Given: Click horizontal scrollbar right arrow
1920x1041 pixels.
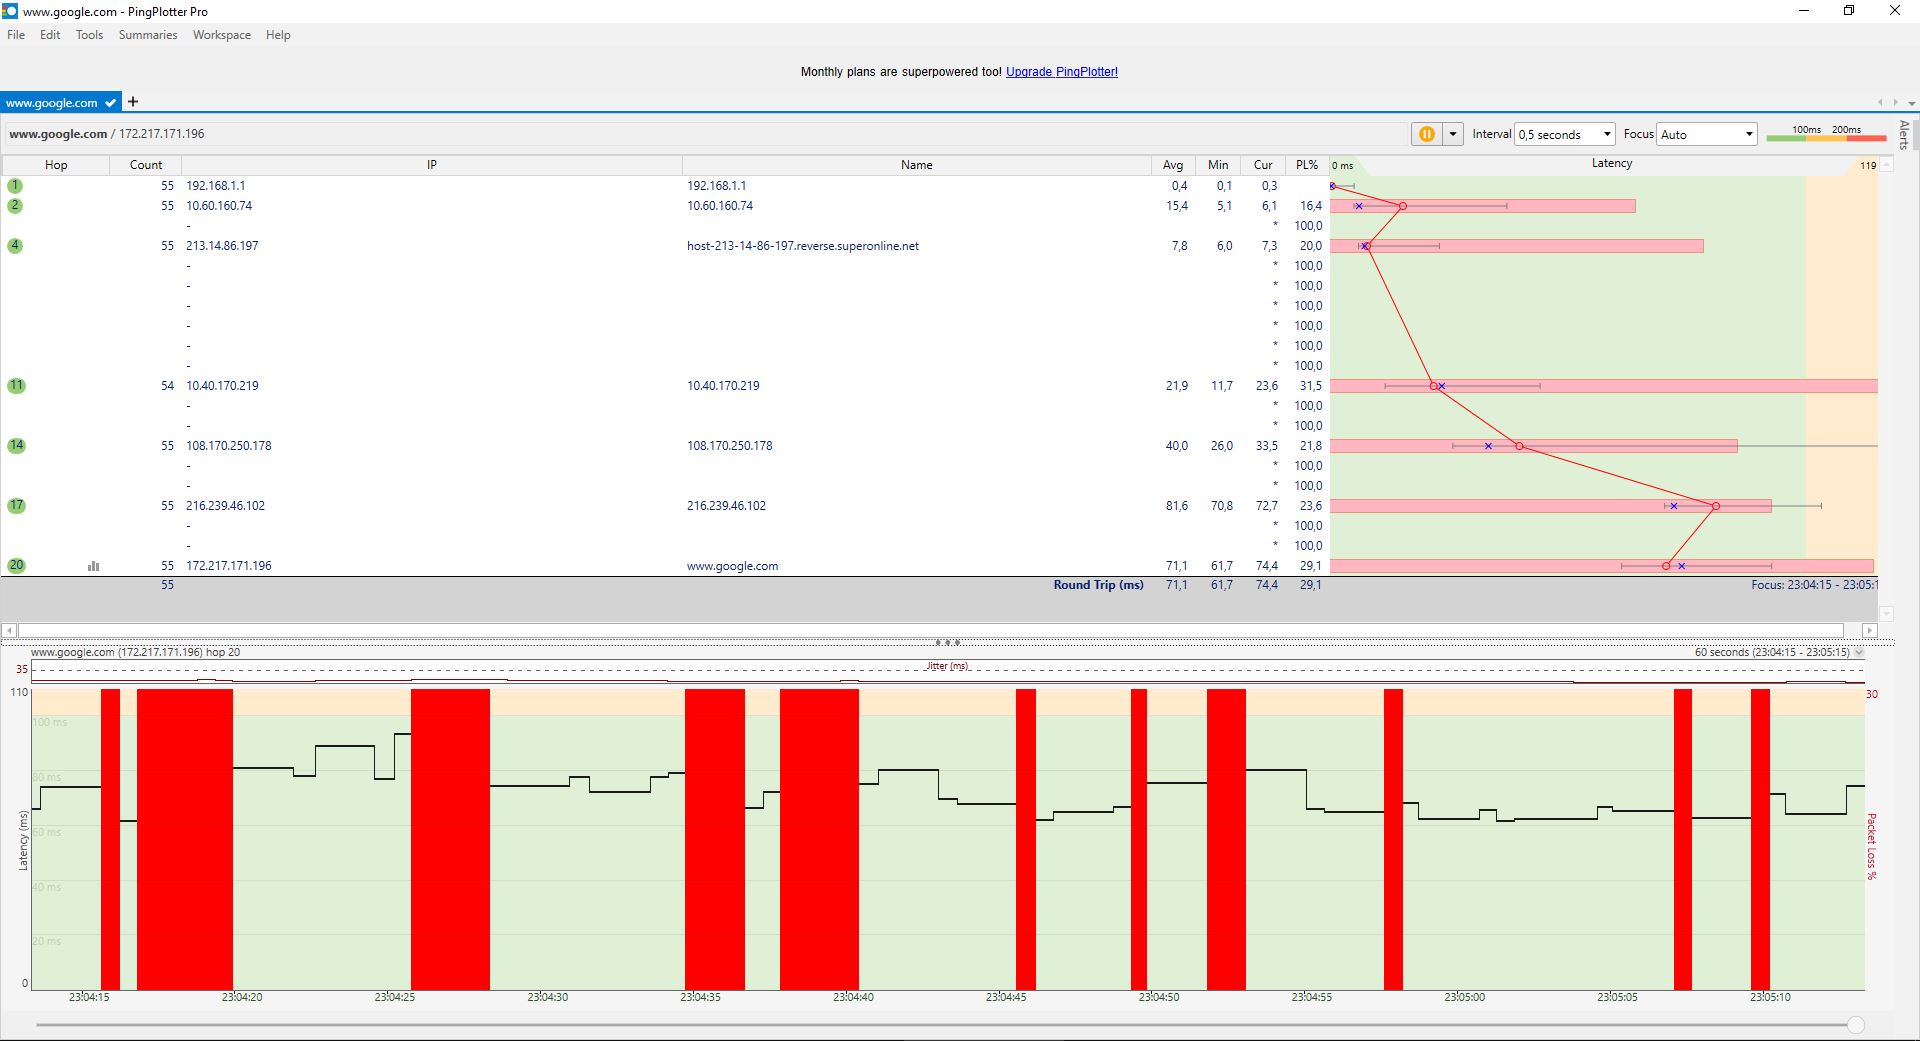Looking at the screenshot, I should (x=1869, y=630).
